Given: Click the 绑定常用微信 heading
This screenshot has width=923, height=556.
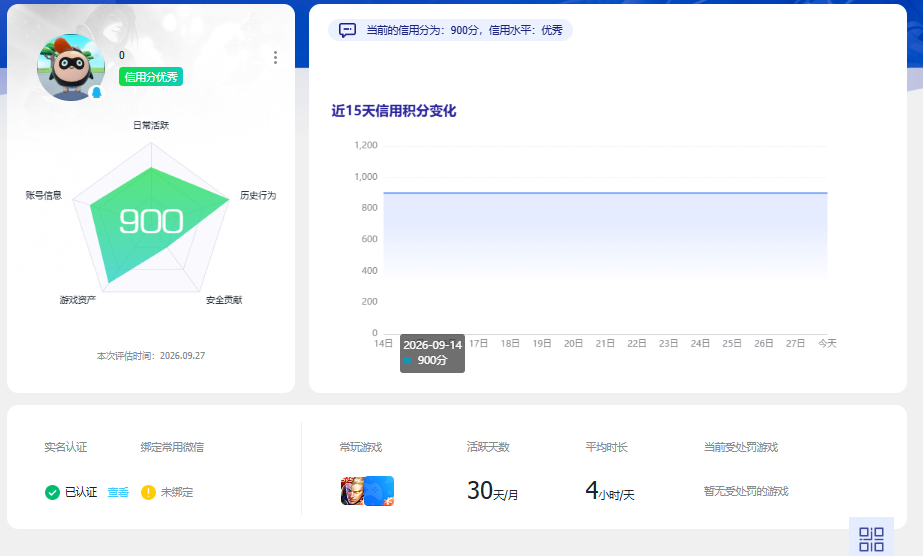Looking at the screenshot, I should [172, 447].
